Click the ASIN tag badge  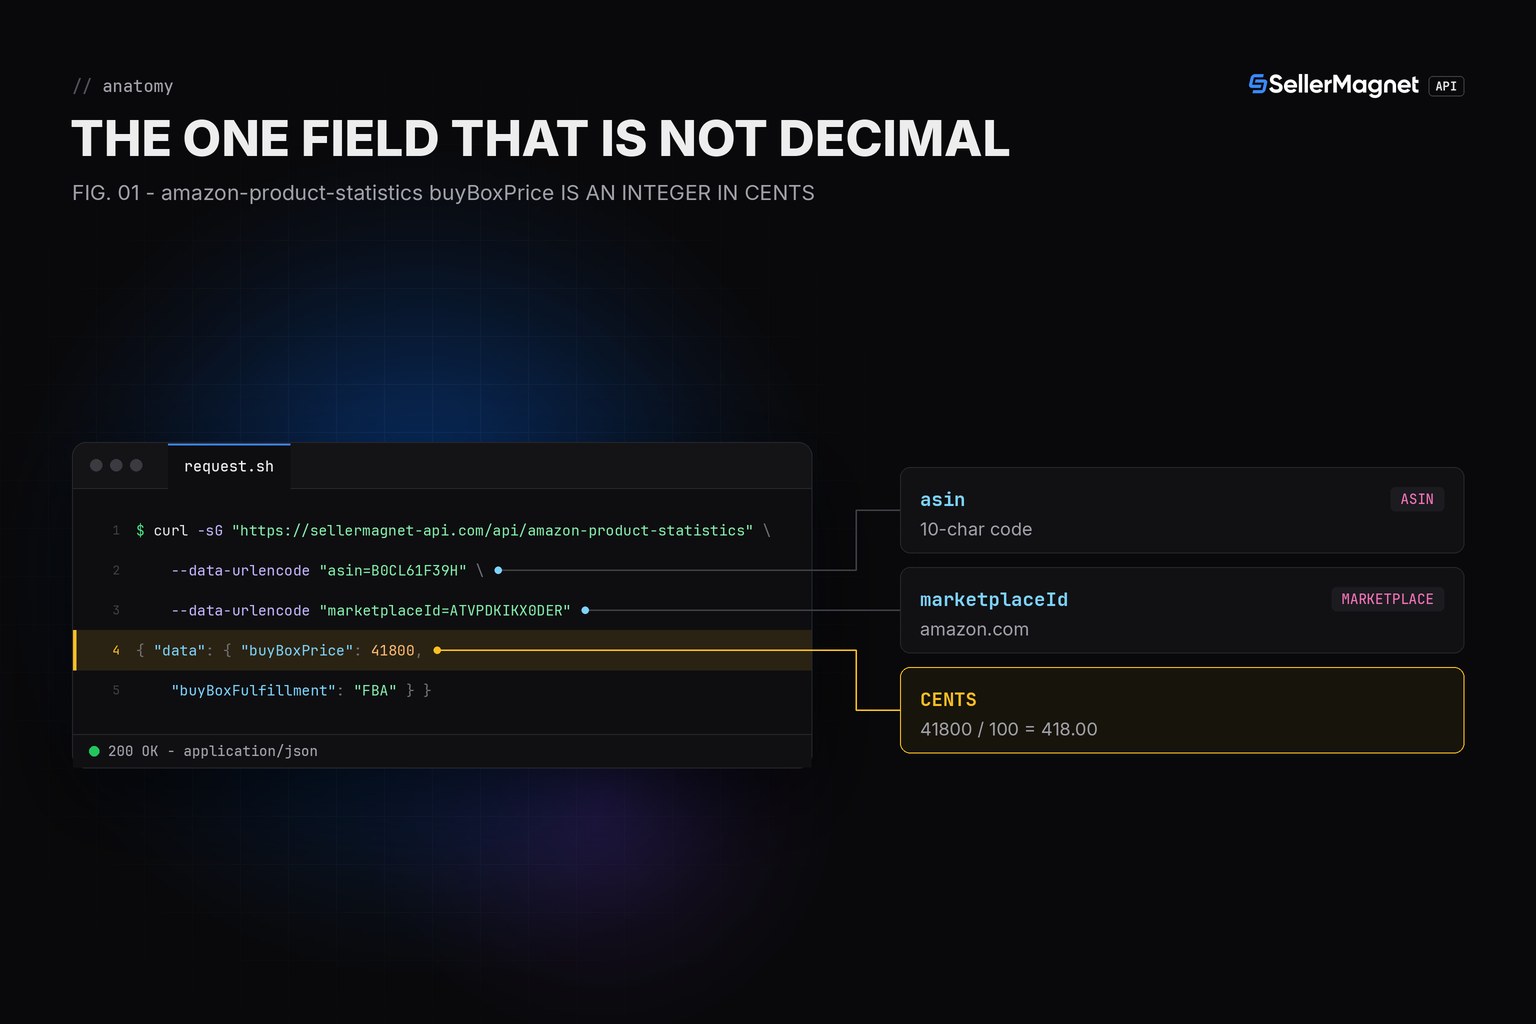pyautogui.click(x=1417, y=499)
